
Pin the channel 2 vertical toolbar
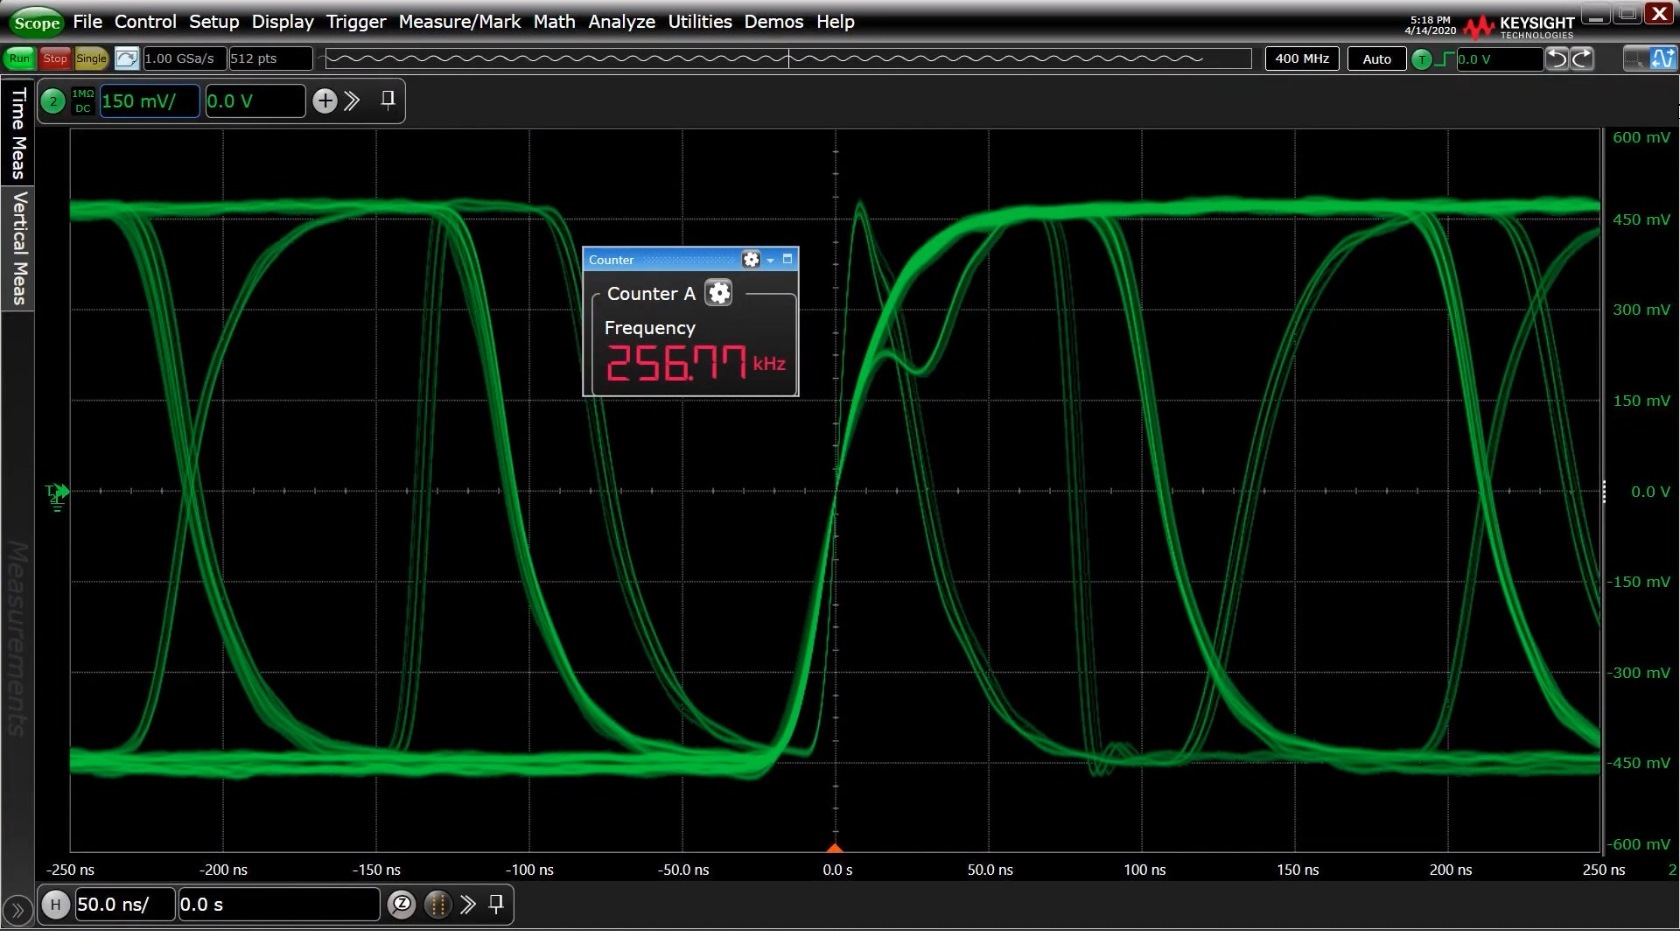(x=388, y=100)
